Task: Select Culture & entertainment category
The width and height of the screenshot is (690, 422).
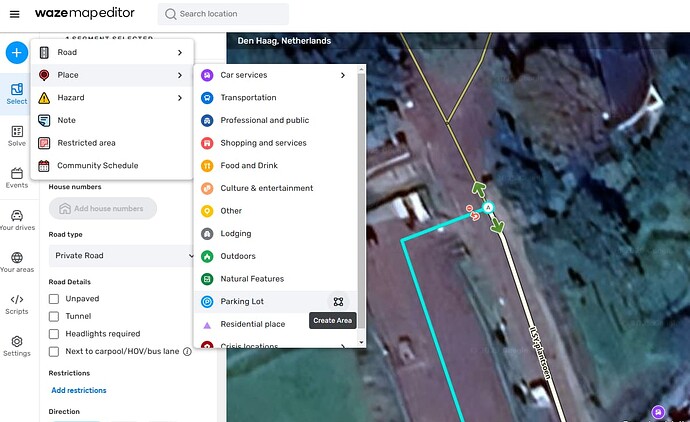Action: pos(275,188)
